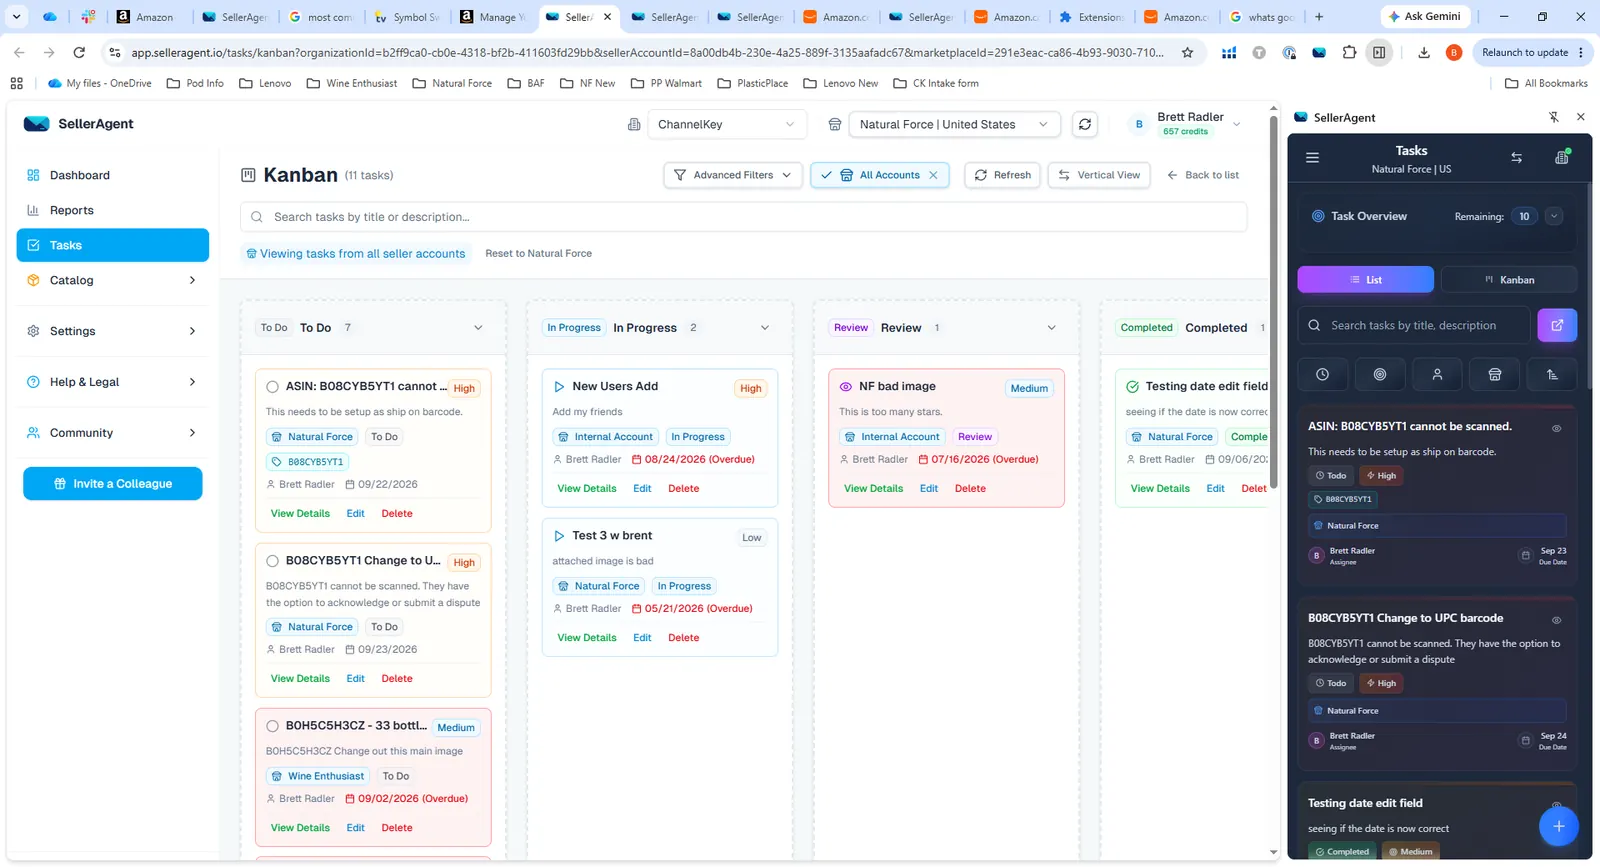1600x867 pixels.
Task: Click the swap arrows icon in Tasks panel header
Action: coord(1516,158)
